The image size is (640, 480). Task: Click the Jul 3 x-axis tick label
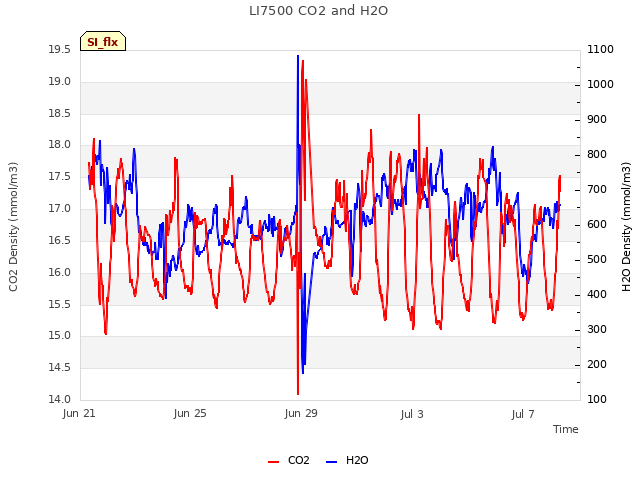pos(412,414)
